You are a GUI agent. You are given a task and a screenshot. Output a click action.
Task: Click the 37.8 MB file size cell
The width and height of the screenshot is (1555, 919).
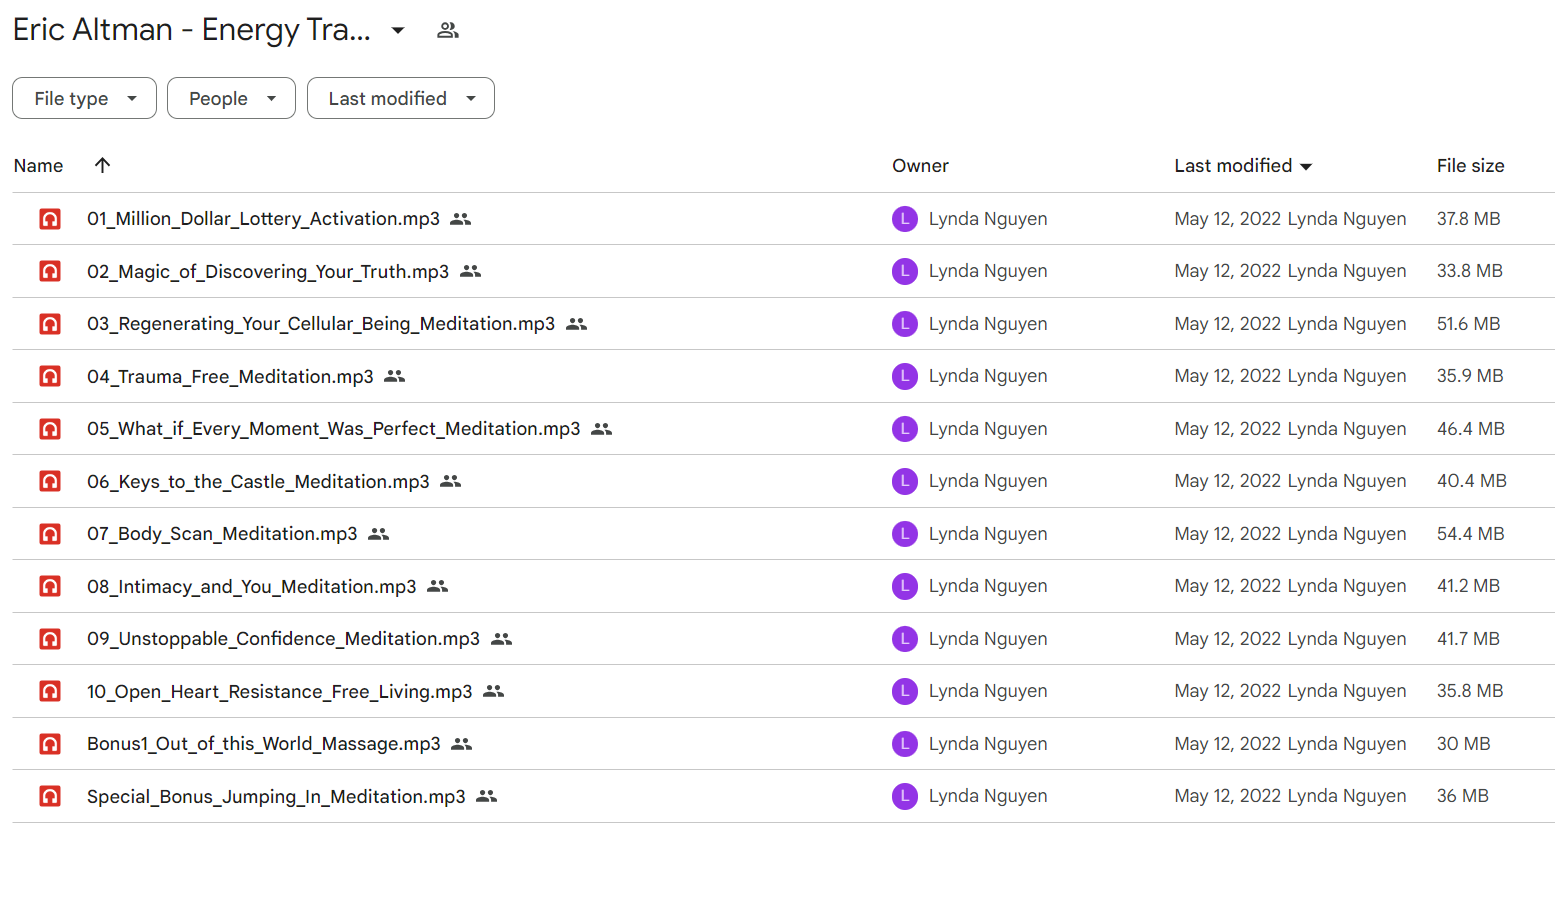[1468, 219]
